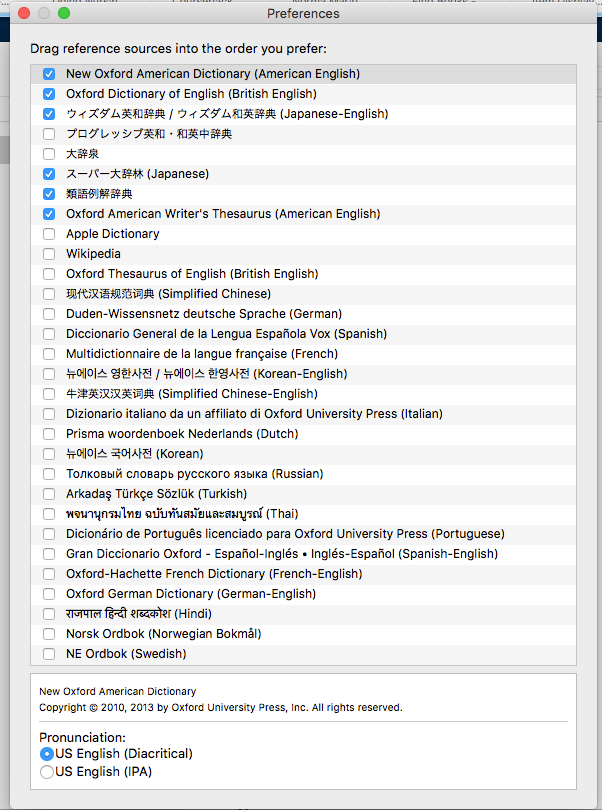Check Diccionario General Española Vox checkbox
The image size is (602, 810).
click(x=49, y=334)
